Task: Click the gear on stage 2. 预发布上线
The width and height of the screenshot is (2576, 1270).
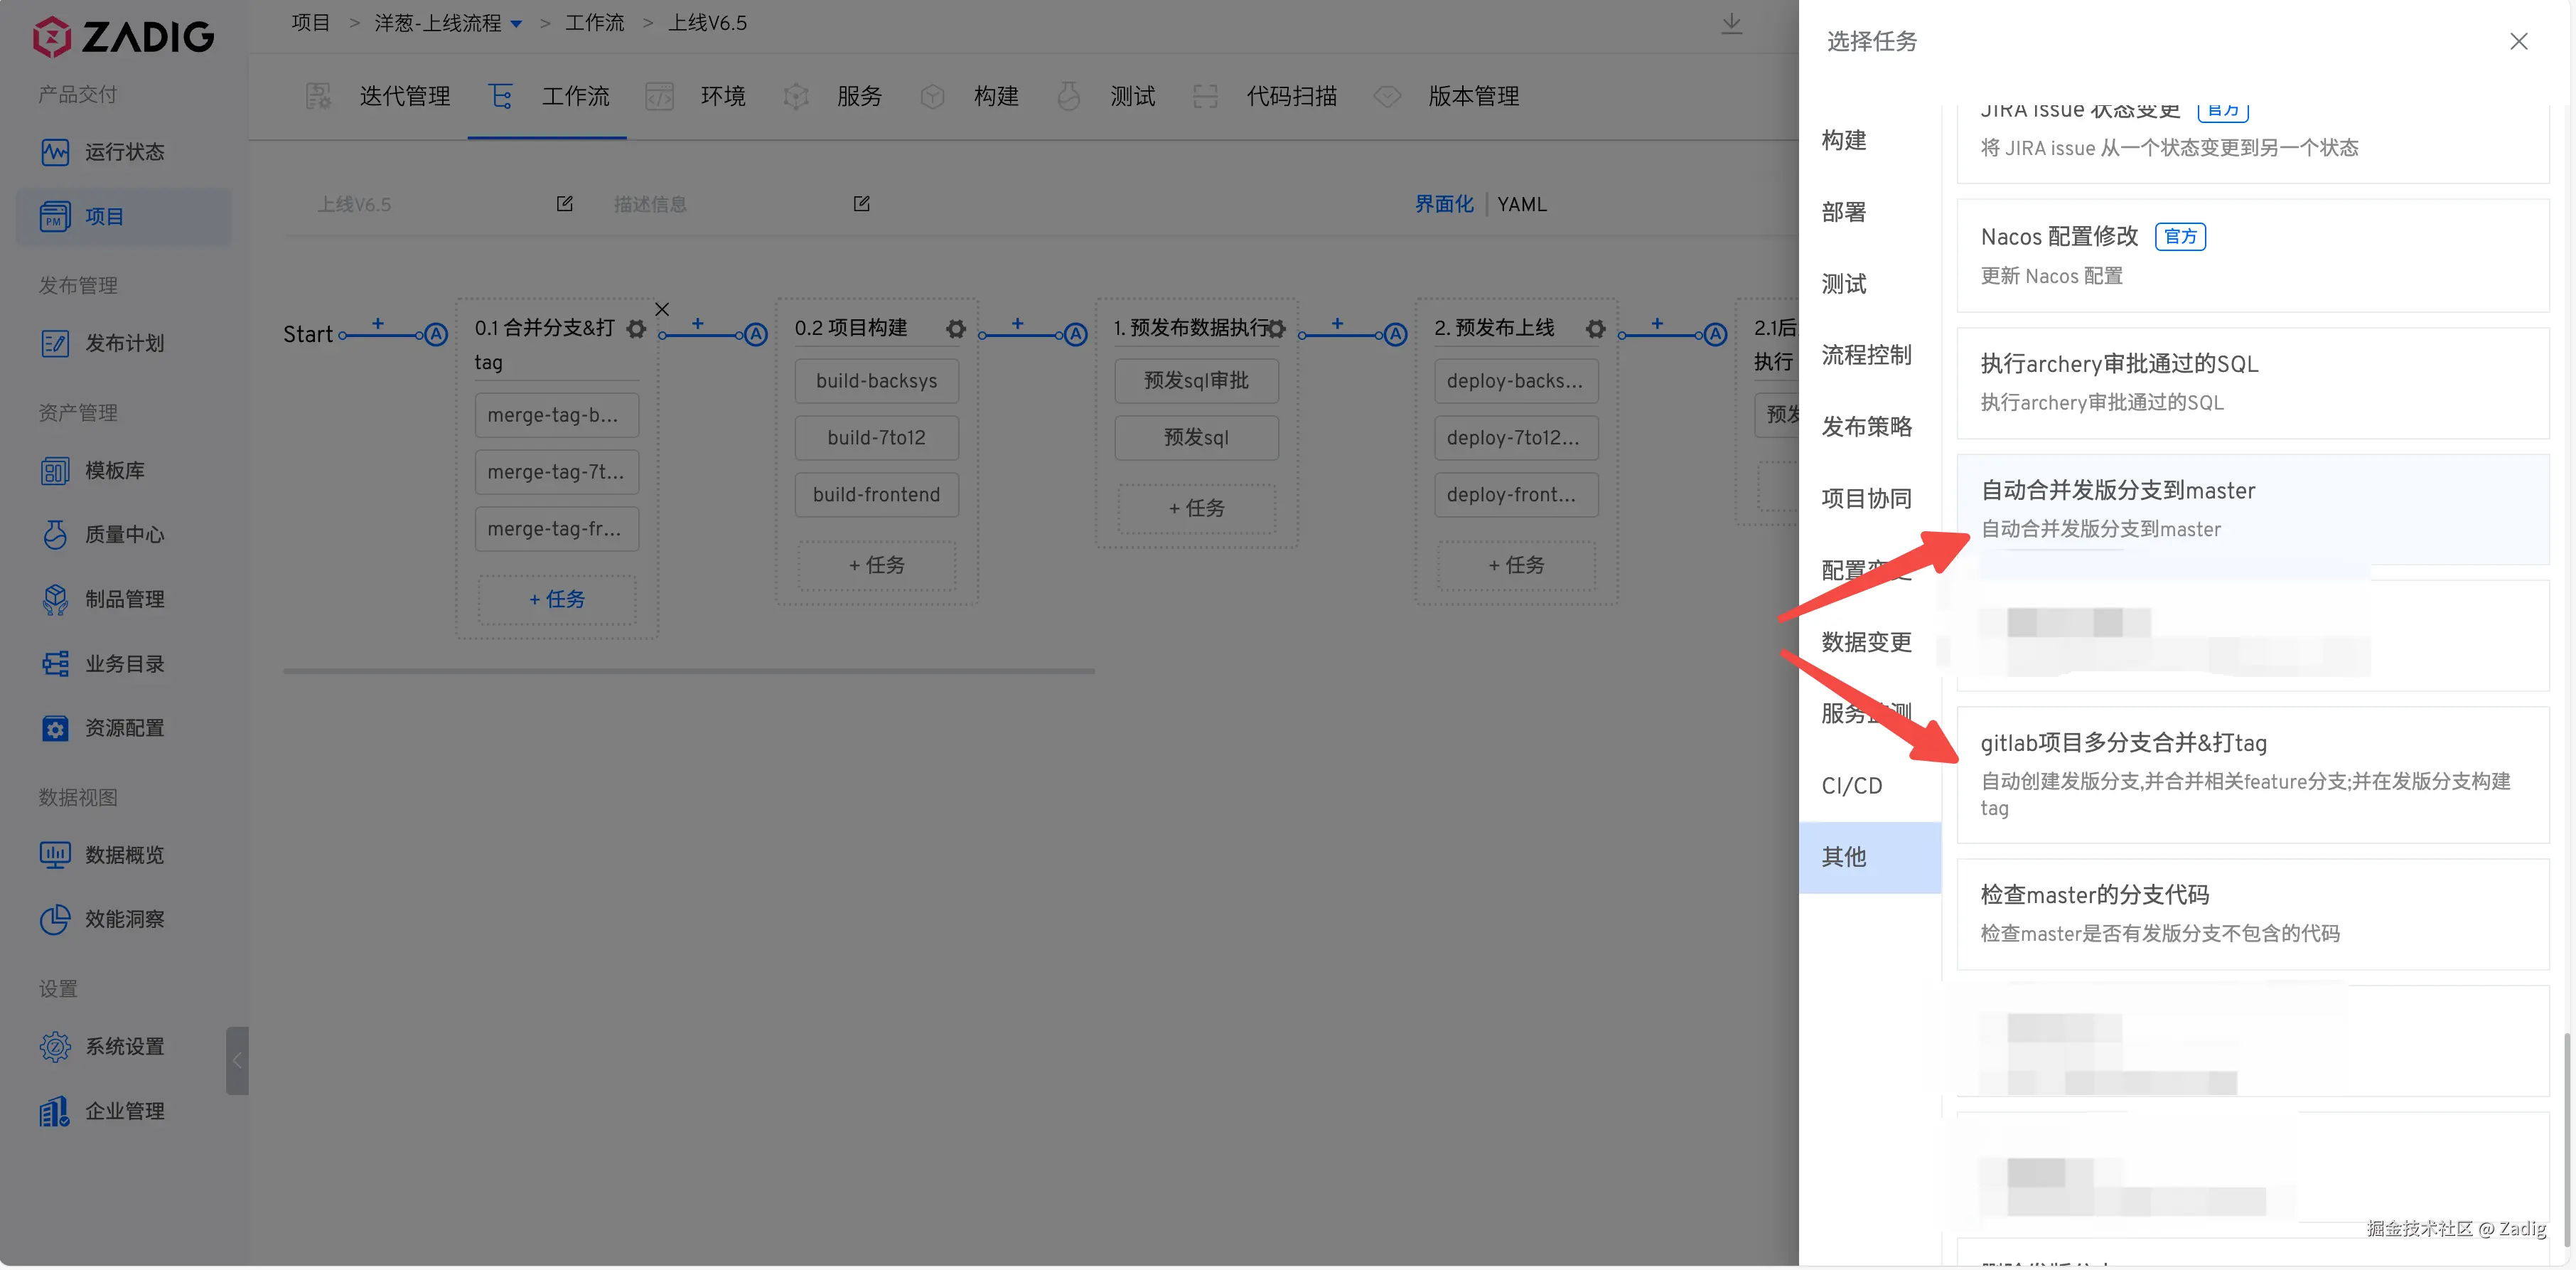Action: 1595,329
